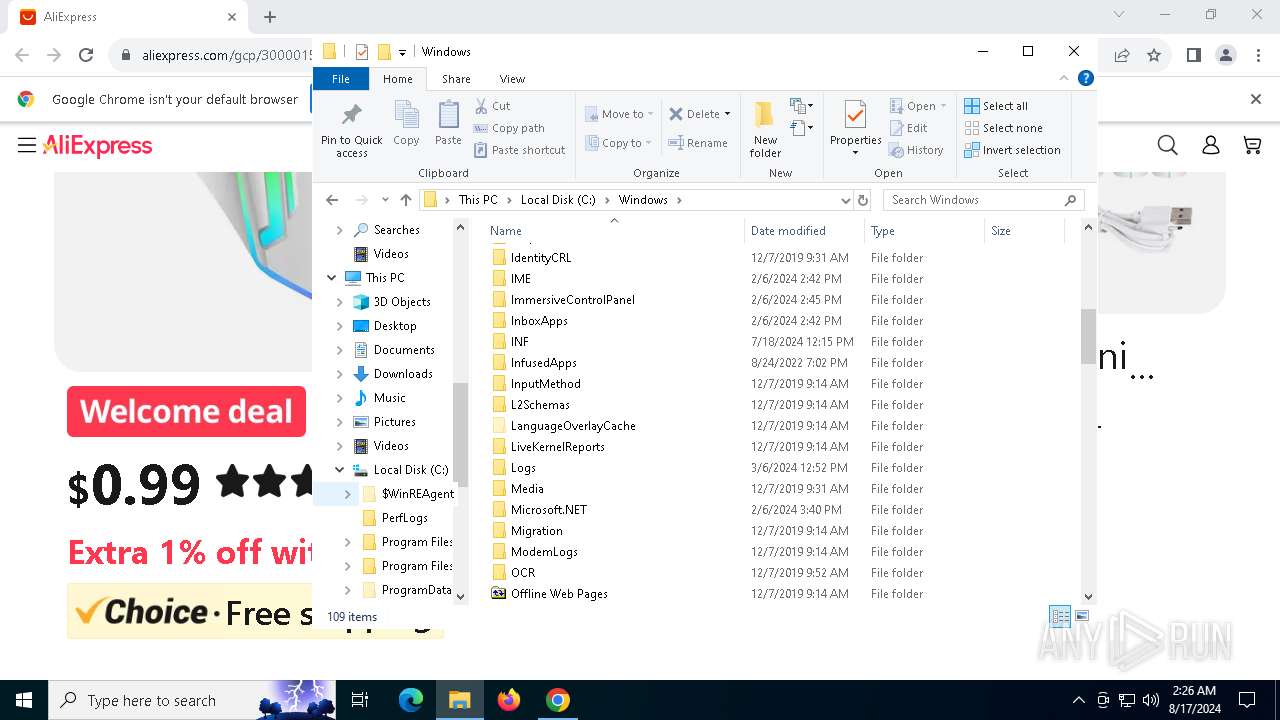The image size is (1280, 720).
Task: Click Chrome reload page button
Action: 86,55
